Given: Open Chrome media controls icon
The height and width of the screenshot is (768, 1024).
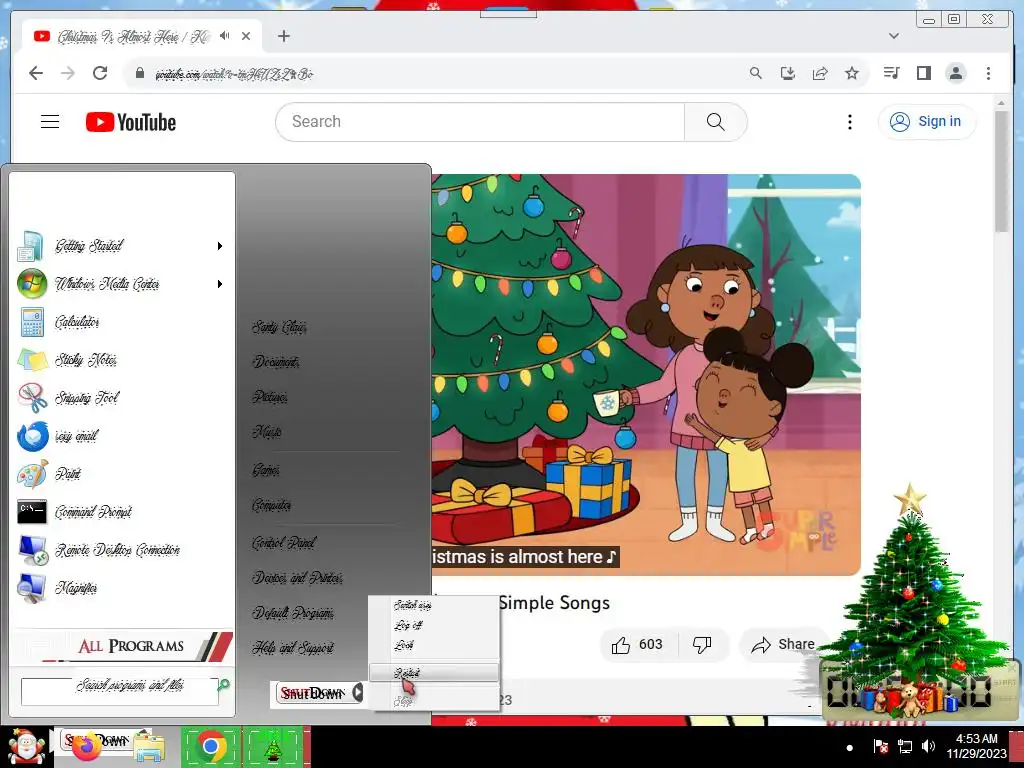Looking at the screenshot, I should point(891,73).
